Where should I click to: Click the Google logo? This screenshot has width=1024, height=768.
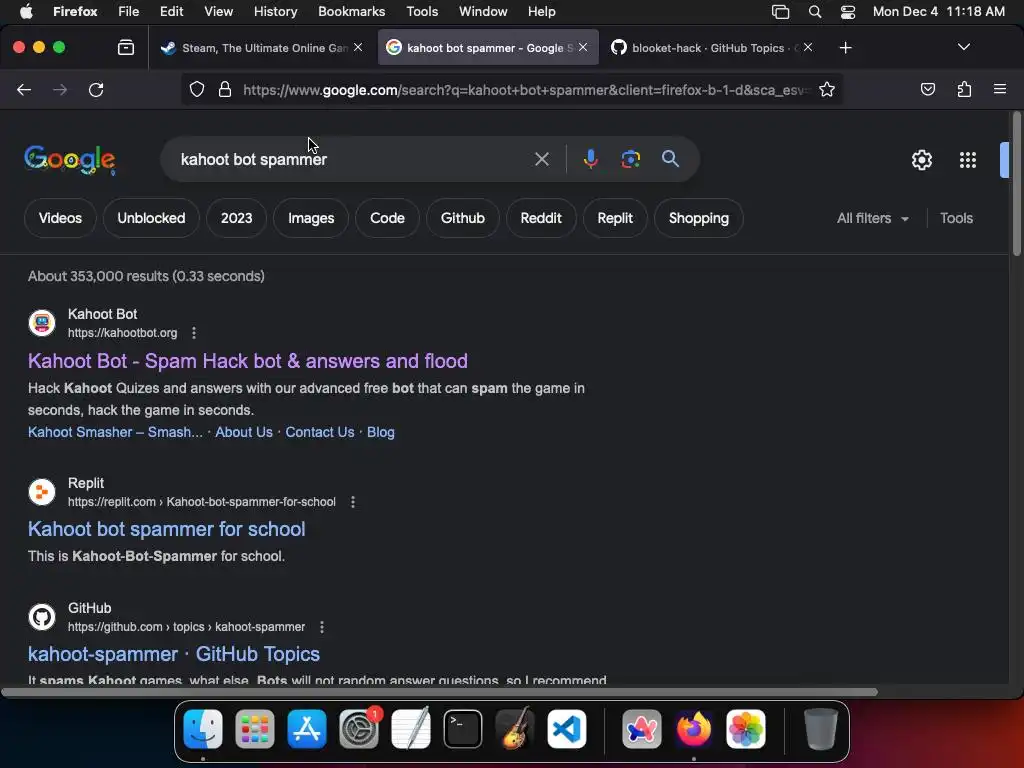(x=70, y=160)
